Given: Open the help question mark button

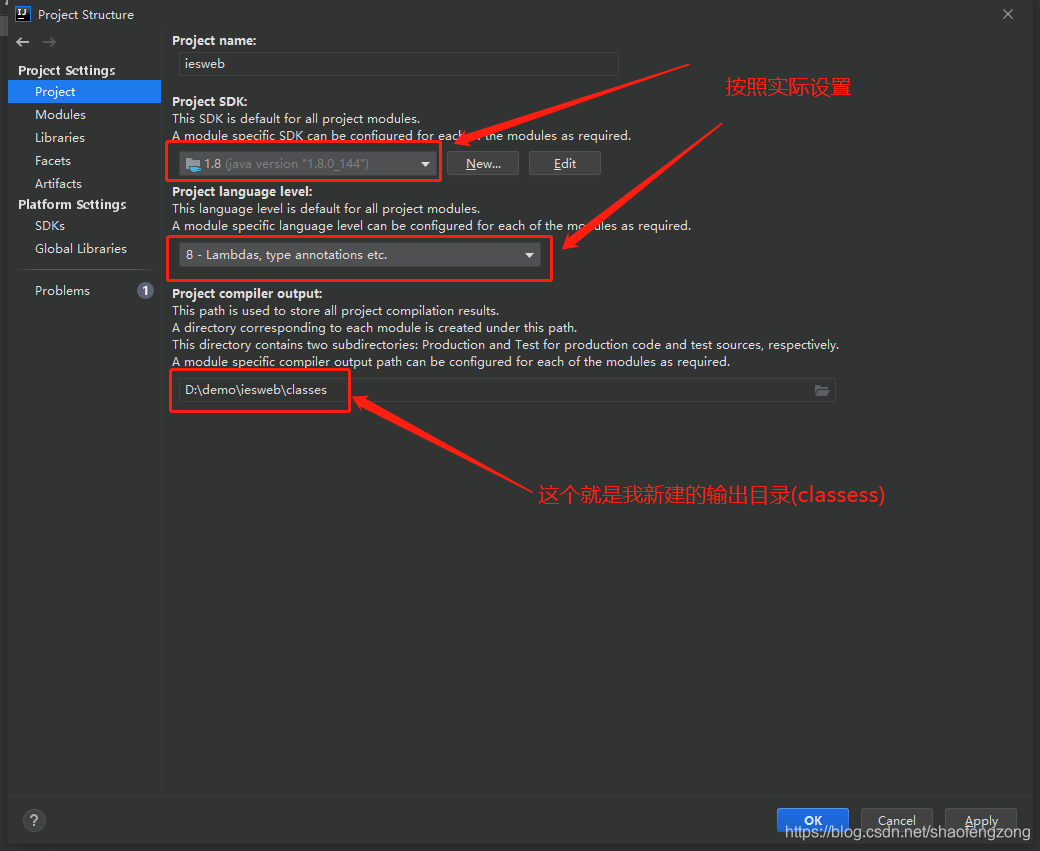Looking at the screenshot, I should (34, 820).
